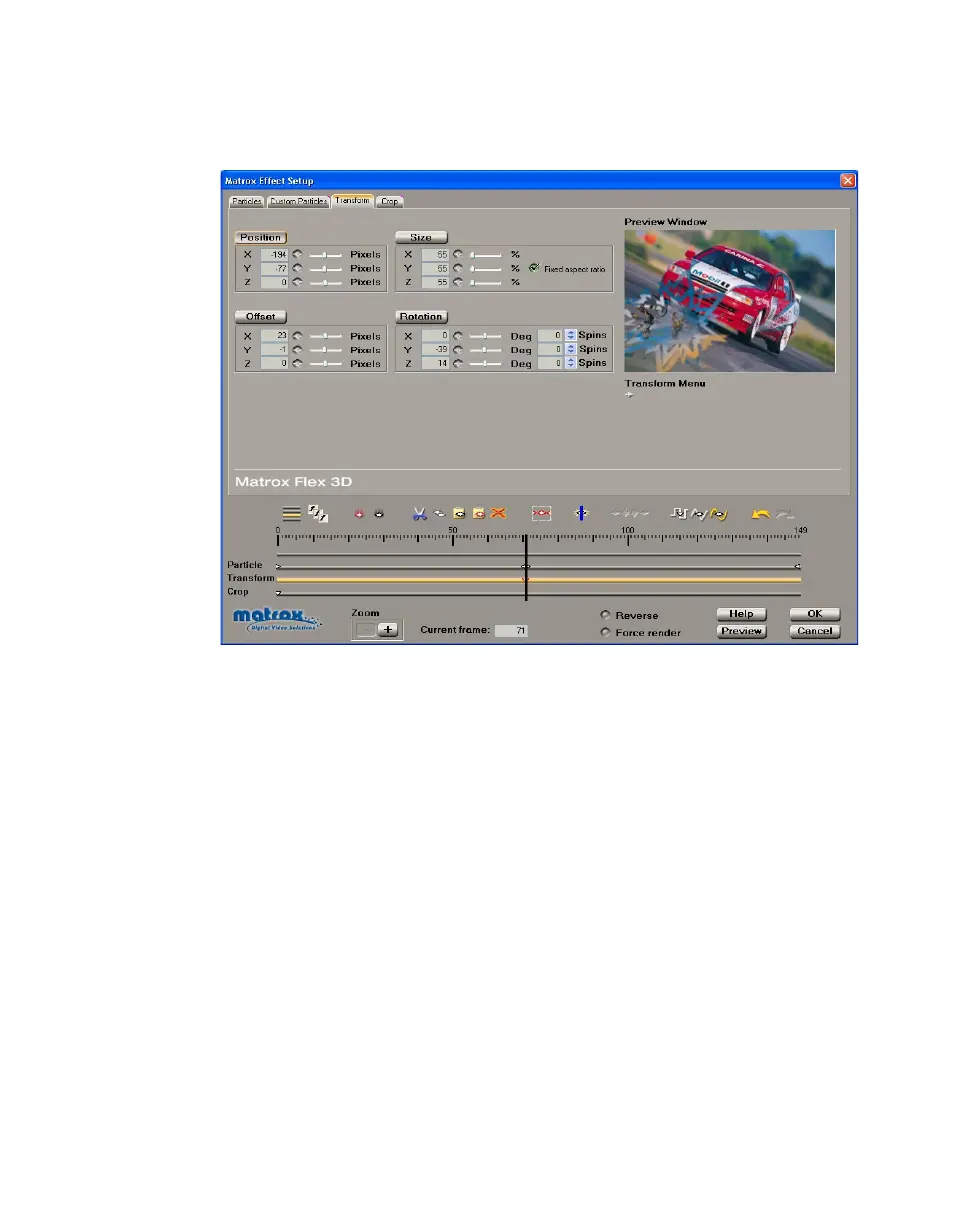Click the jog dial beside Rotation Z
The width and height of the screenshot is (972, 1224).
click(458, 364)
